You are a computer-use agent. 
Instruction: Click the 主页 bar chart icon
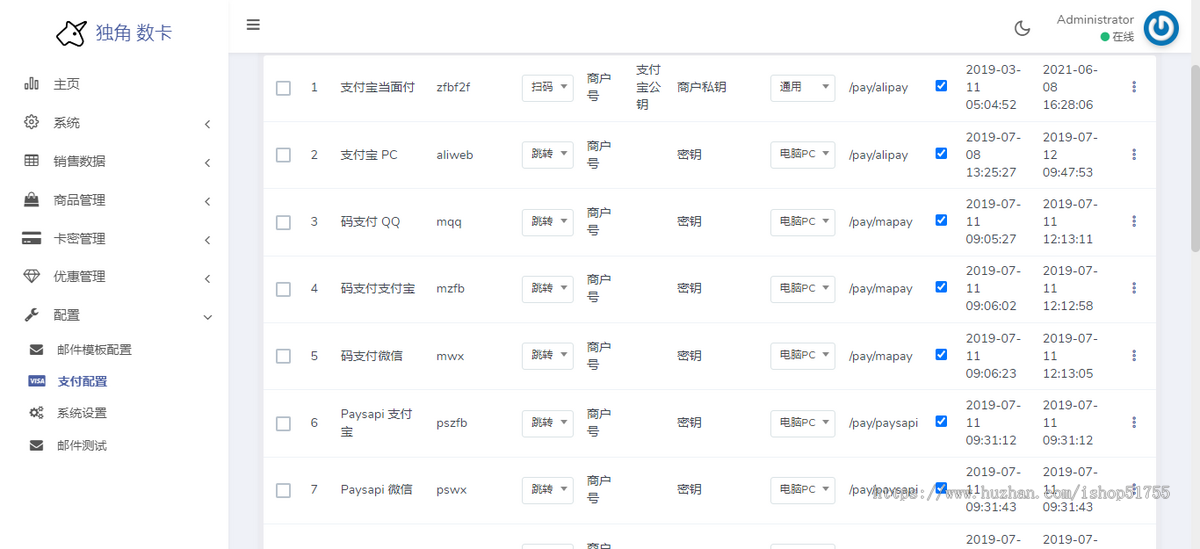pos(32,84)
